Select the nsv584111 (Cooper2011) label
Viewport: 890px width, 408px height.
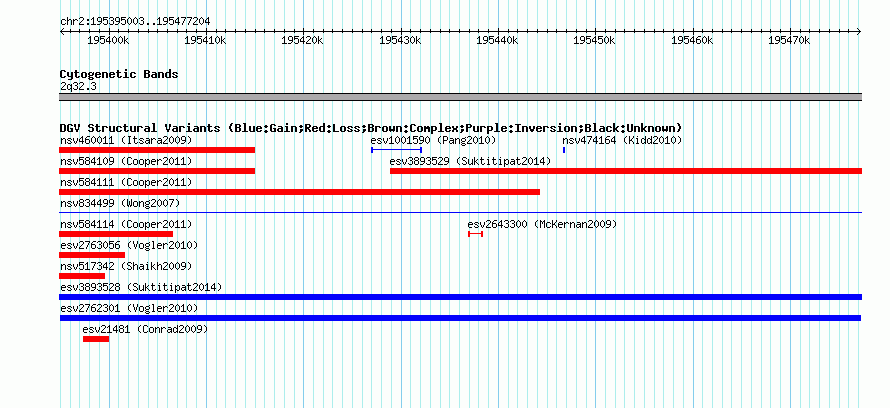(126, 182)
